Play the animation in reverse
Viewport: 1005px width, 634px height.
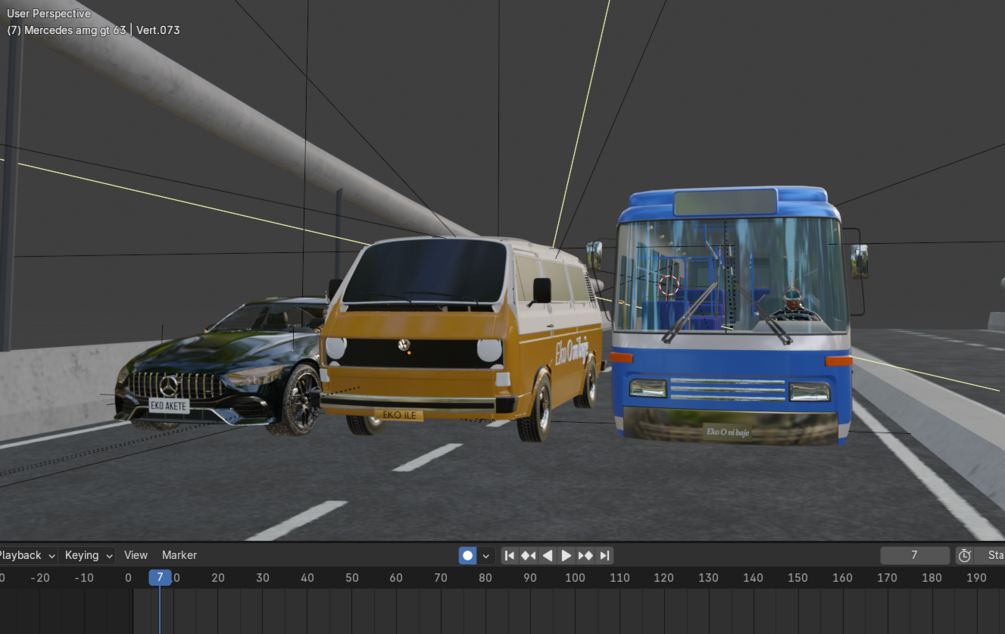(x=546, y=555)
